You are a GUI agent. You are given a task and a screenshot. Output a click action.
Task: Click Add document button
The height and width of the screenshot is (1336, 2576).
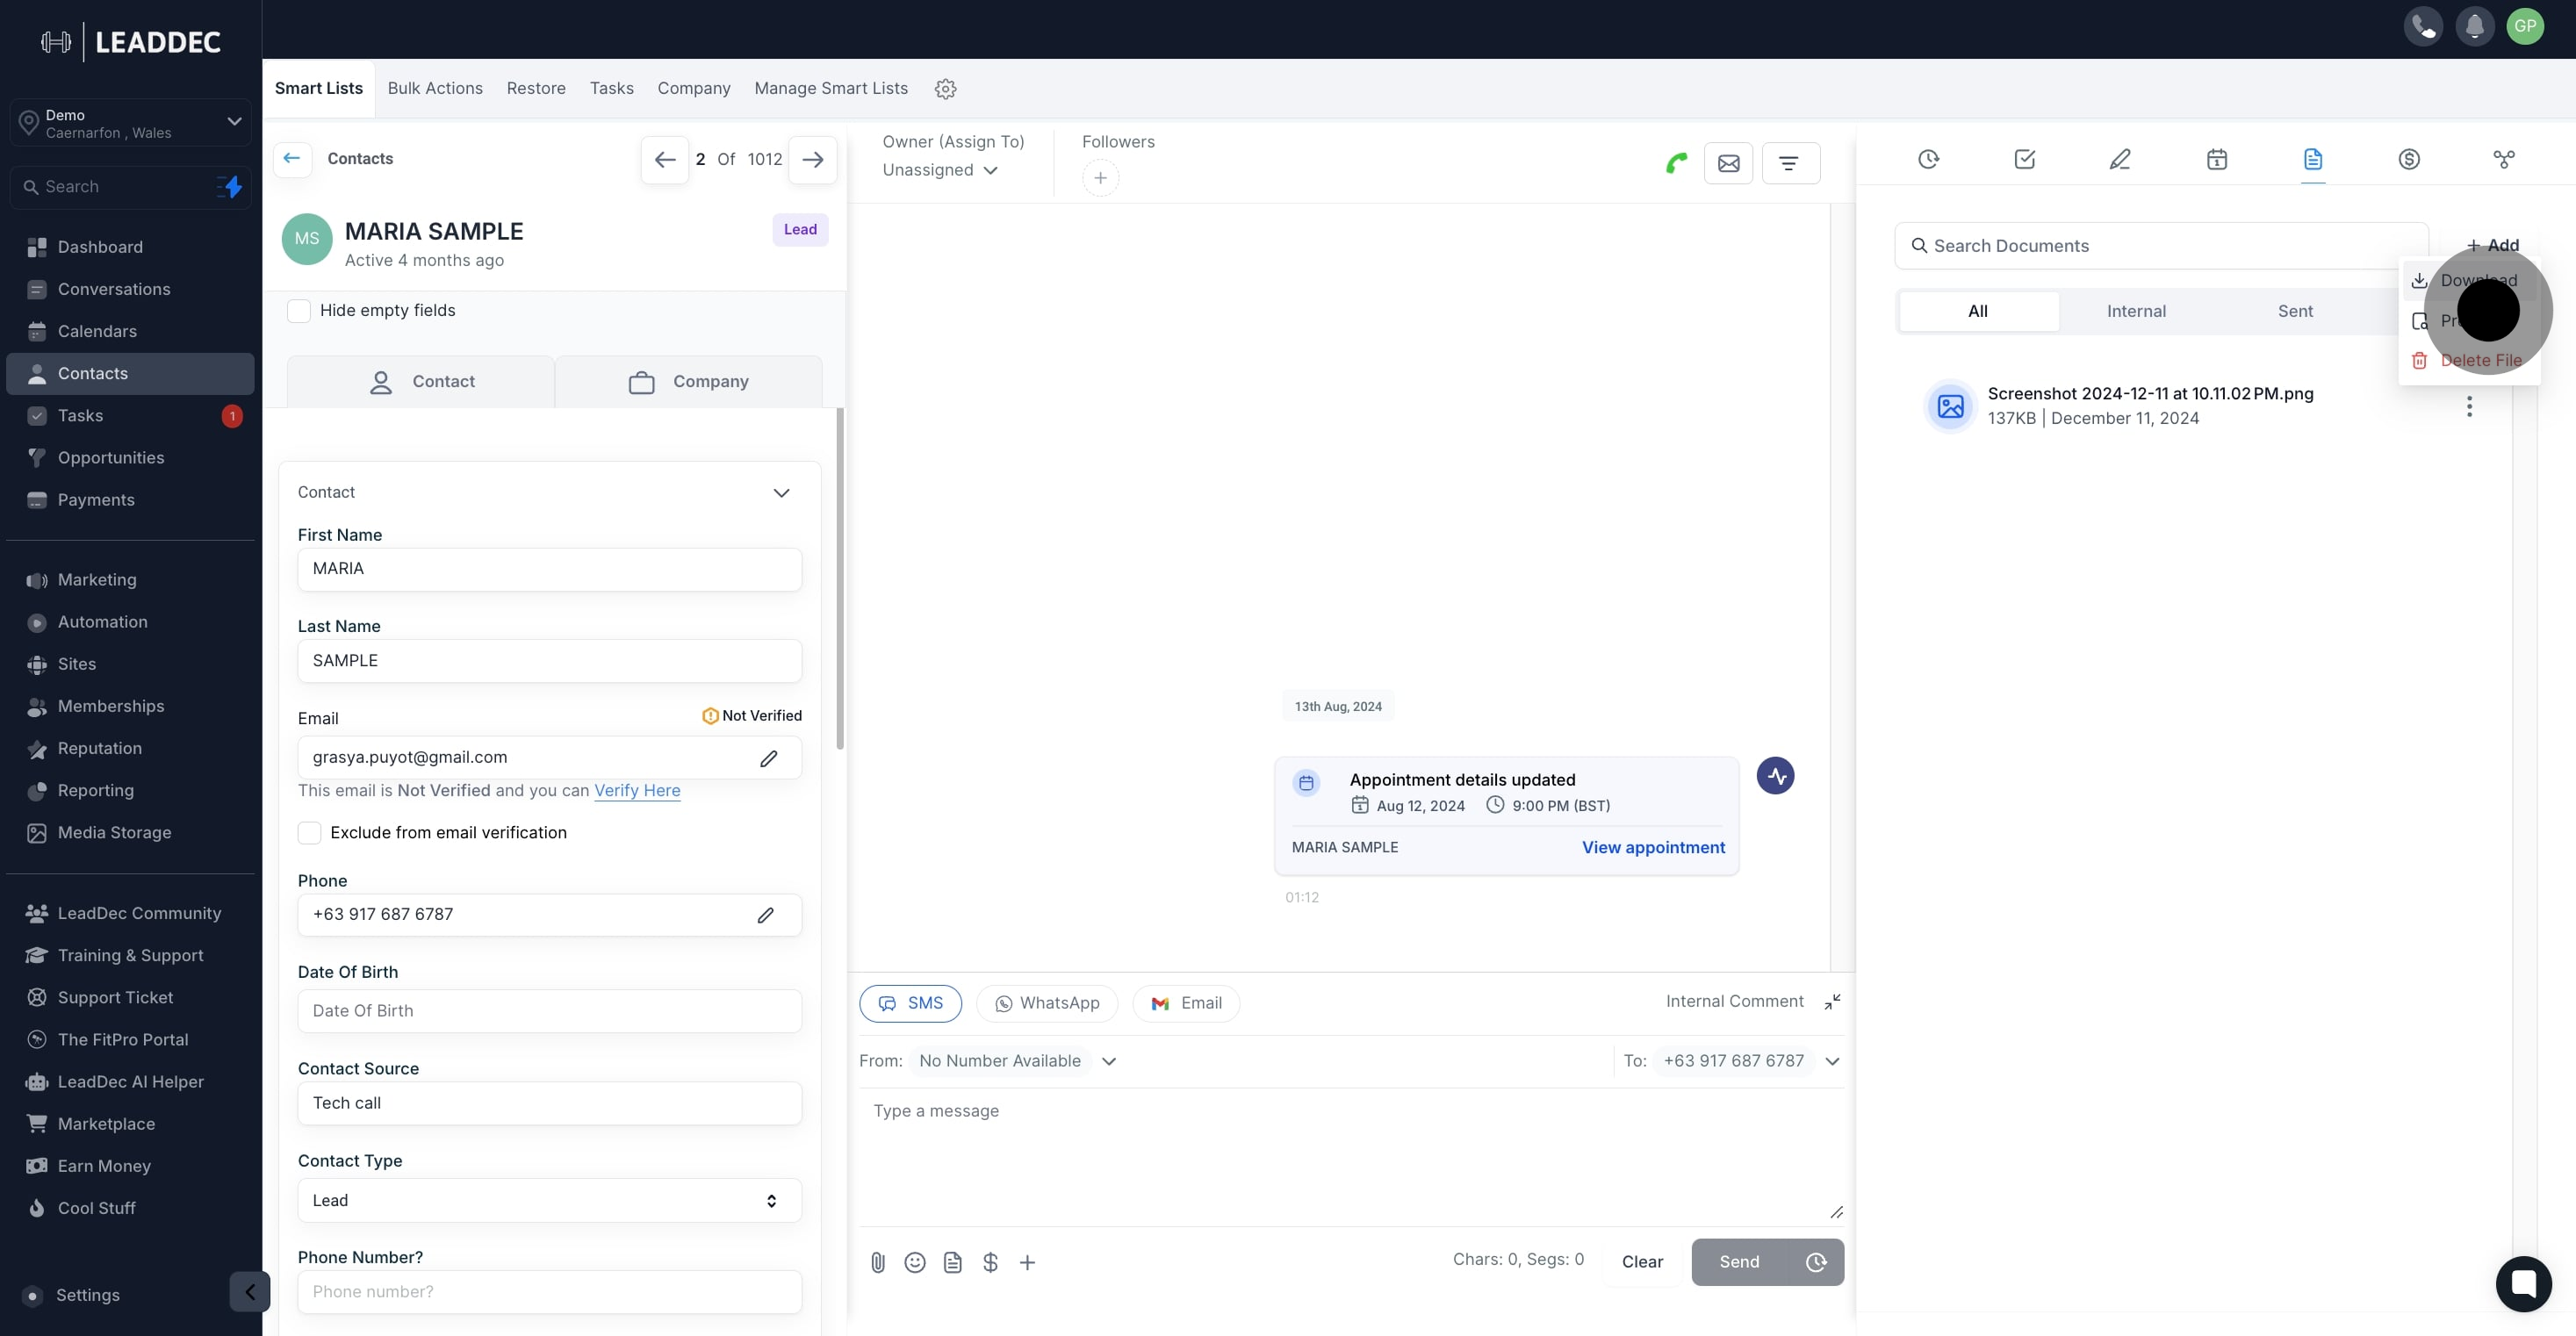click(x=2492, y=245)
